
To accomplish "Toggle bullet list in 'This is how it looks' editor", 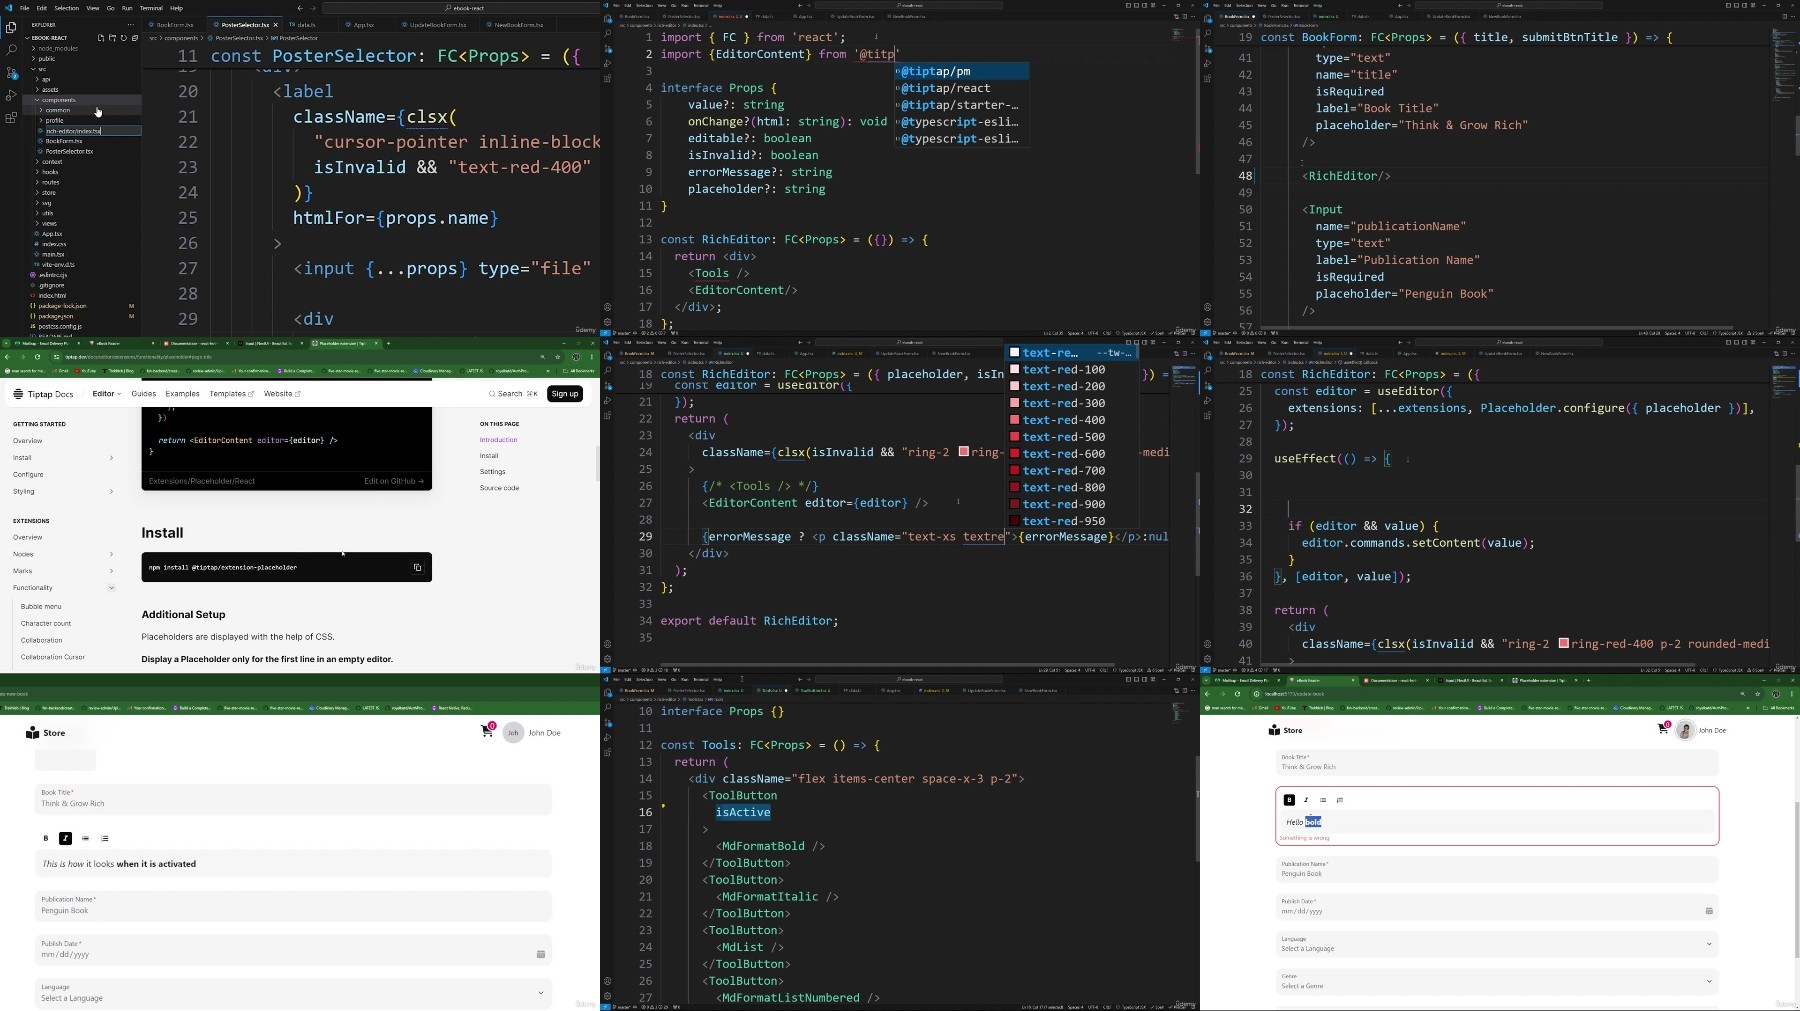I will (85, 838).
